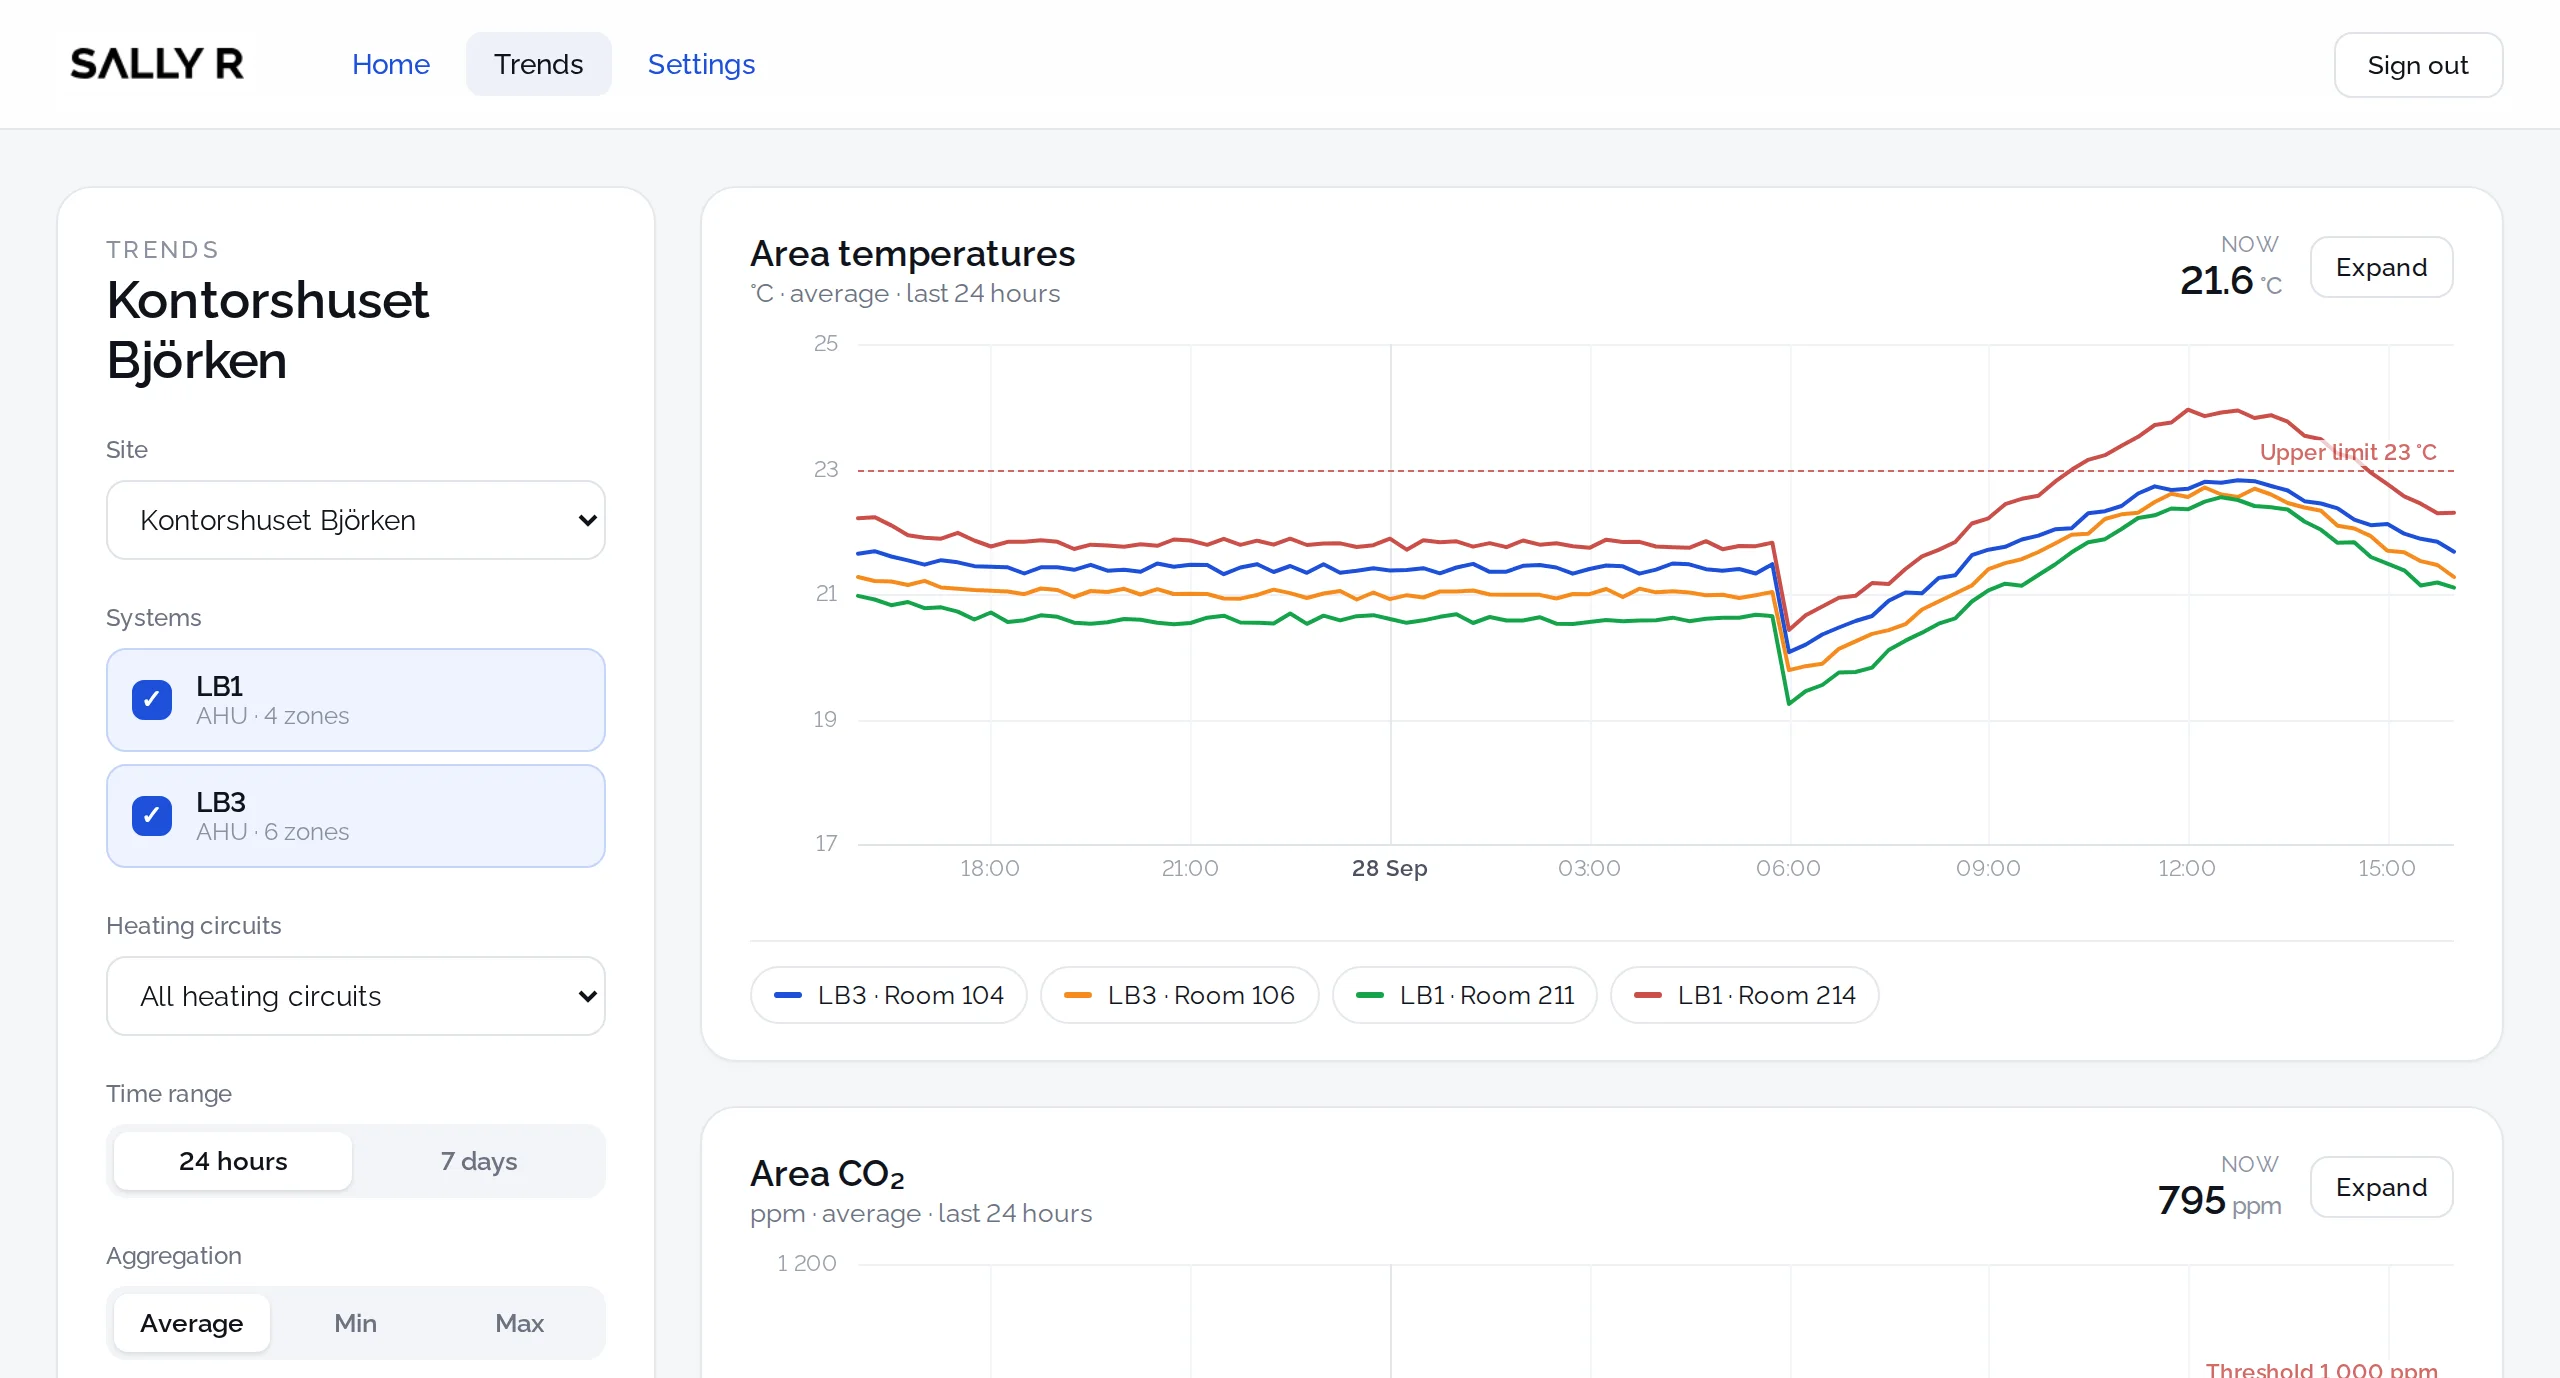This screenshot has width=2560, height=1378.
Task: Set aggregation to Max
Action: point(520,1323)
